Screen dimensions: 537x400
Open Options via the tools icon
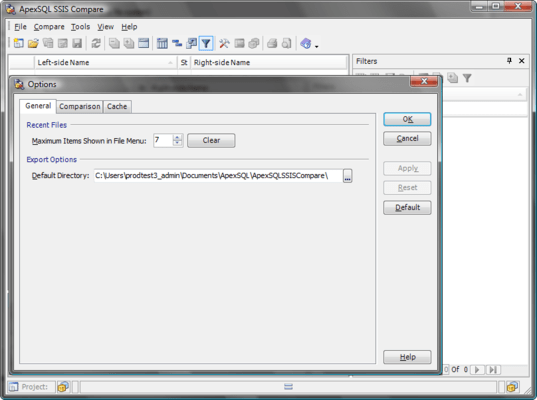pyautogui.click(x=224, y=43)
